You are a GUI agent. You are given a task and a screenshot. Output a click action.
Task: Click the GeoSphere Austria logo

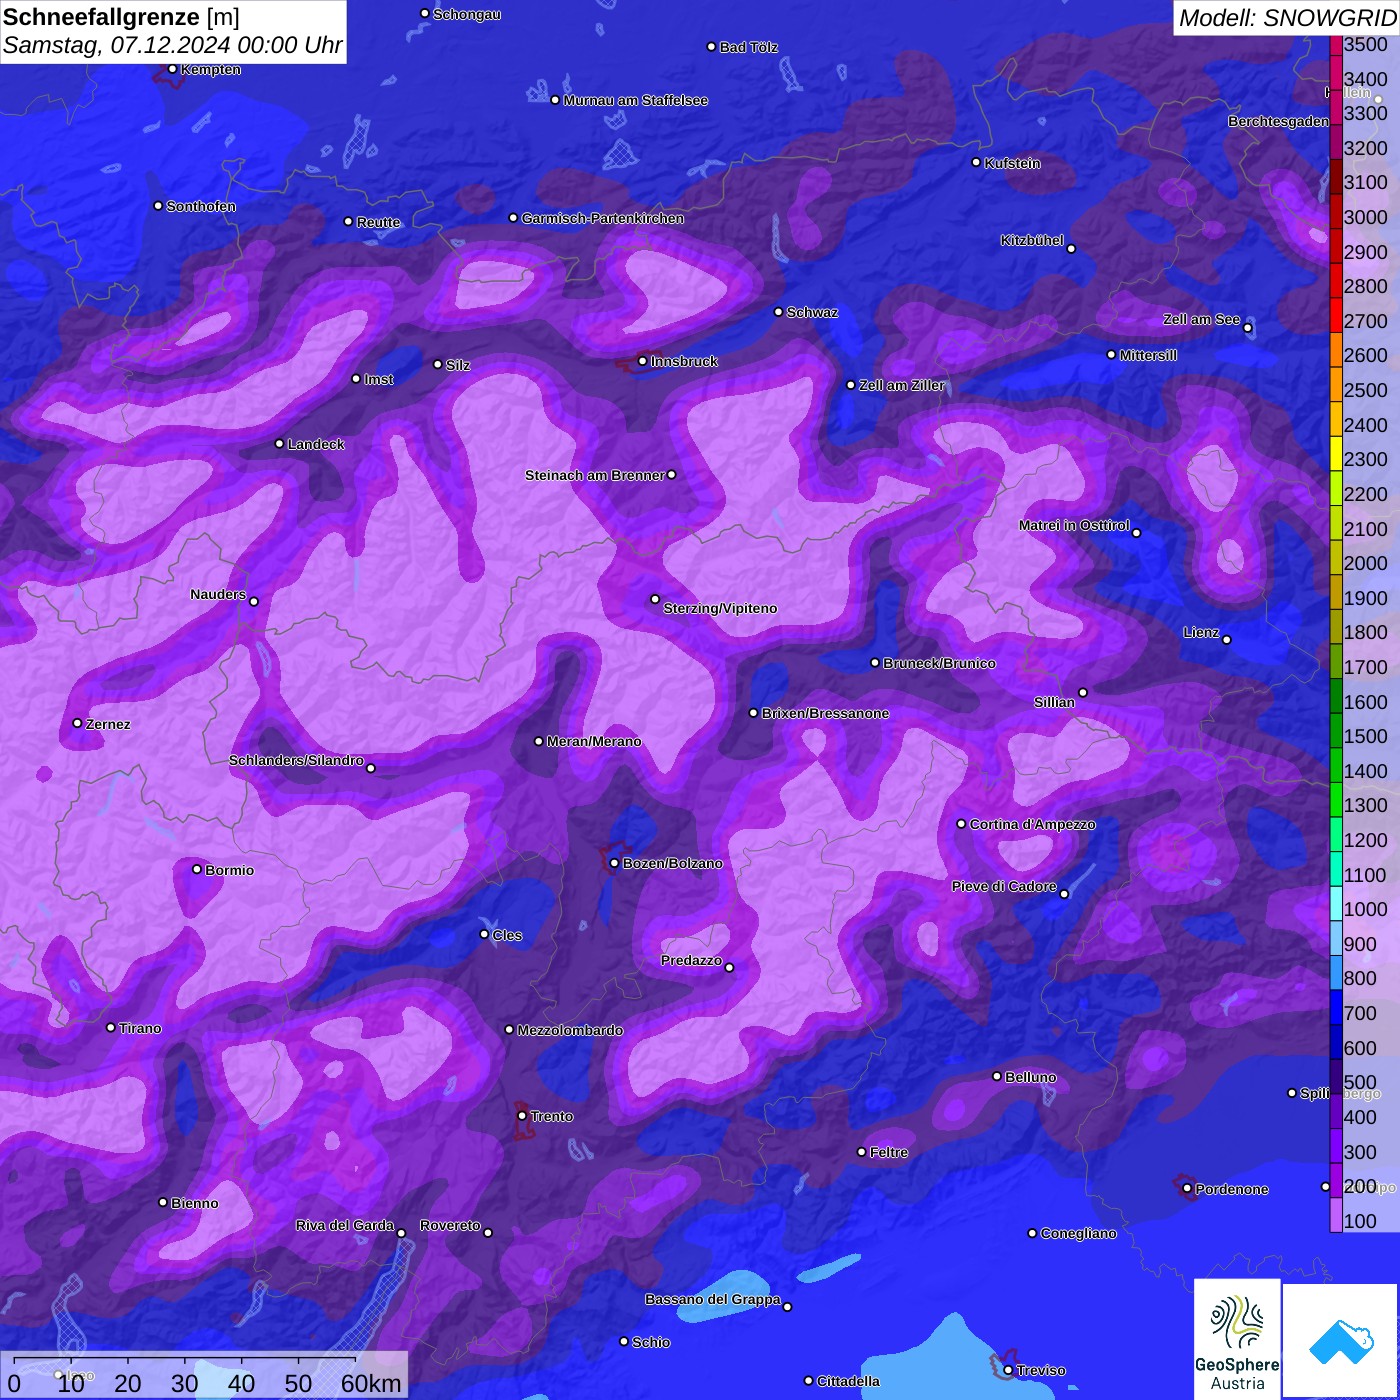1237,1339
